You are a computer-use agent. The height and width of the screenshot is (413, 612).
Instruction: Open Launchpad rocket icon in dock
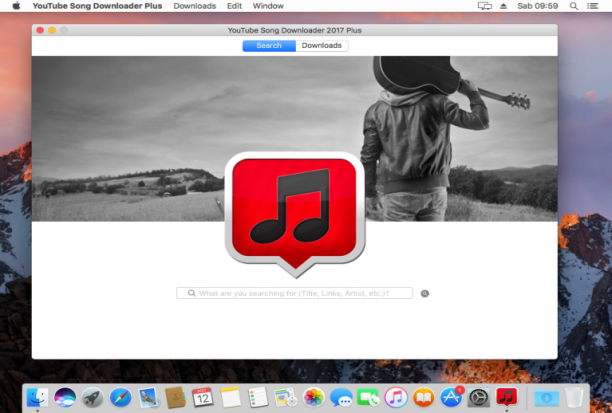click(93, 397)
